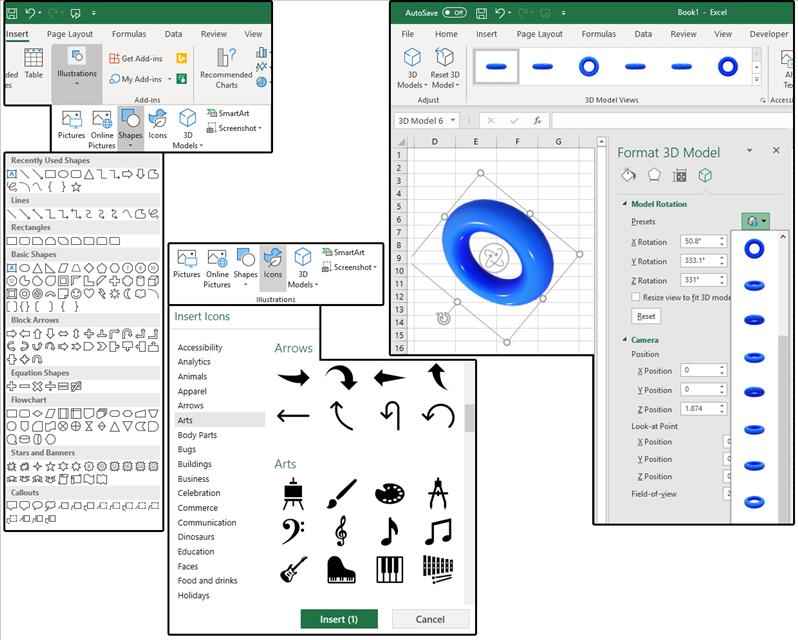The height and width of the screenshot is (640, 798).
Task: Pick the paint palette icon
Action: pos(389,492)
